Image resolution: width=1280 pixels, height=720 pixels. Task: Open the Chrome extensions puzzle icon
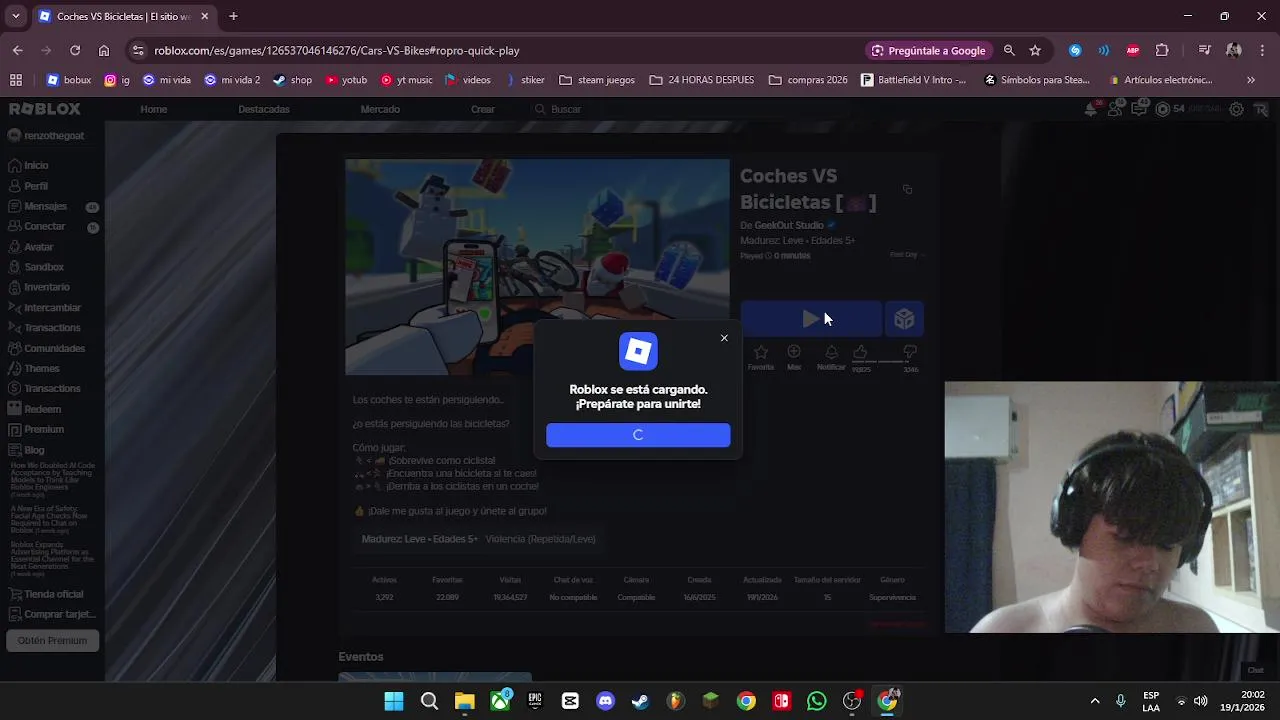click(1162, 50)
